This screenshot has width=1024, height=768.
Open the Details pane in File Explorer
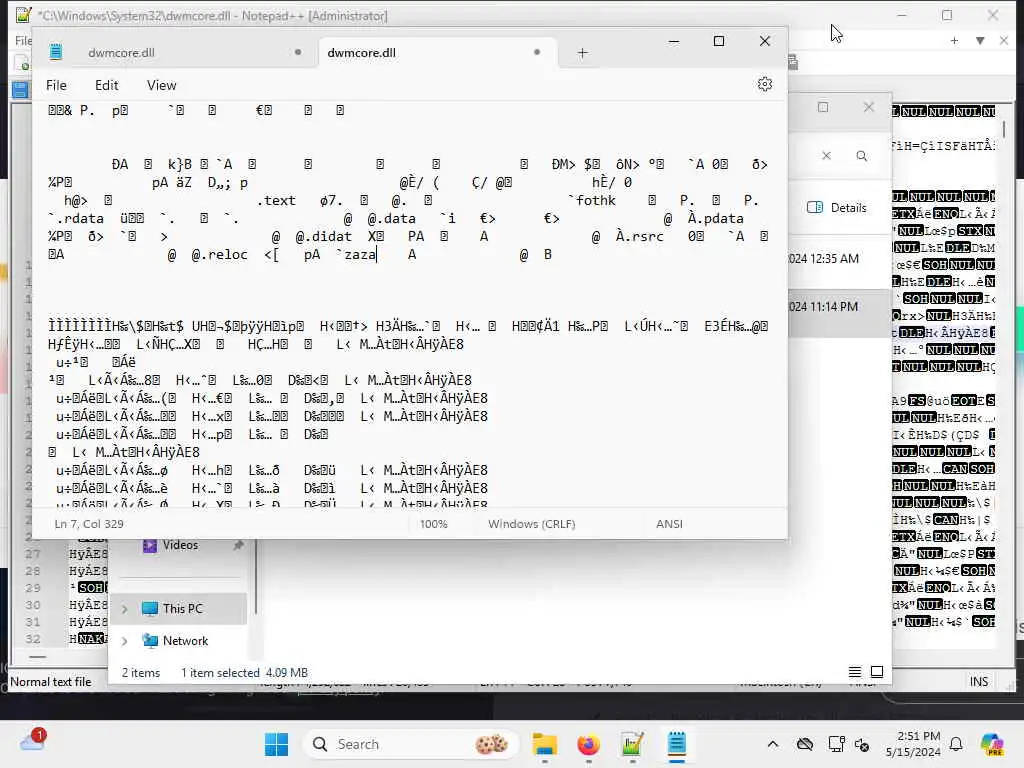click(837, 208)
